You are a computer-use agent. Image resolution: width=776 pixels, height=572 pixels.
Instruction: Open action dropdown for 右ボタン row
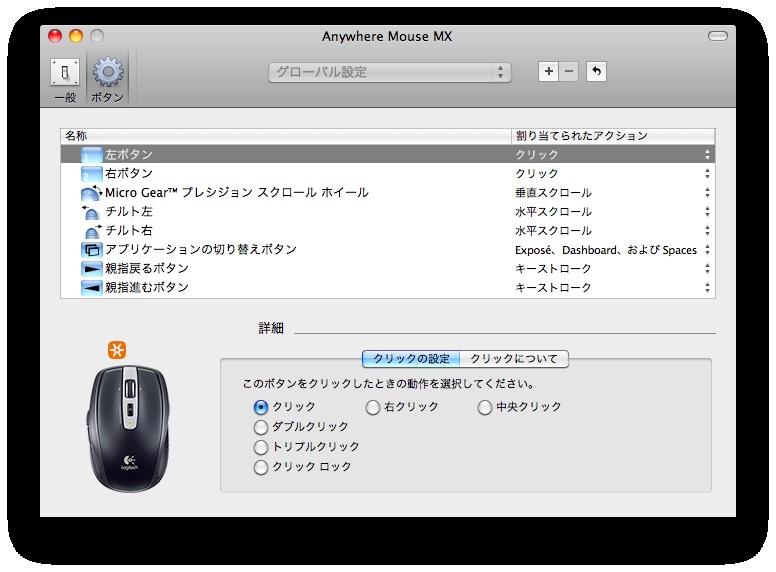point(707,174)
